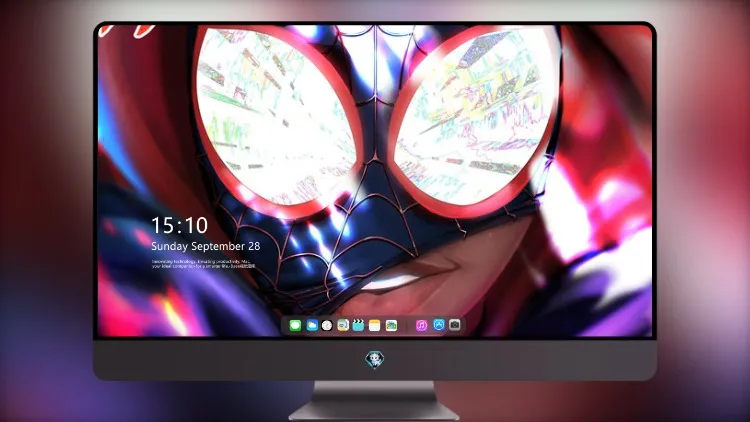Image resolution: width=750 pixels, height=422 pixels.
Task: Open the yellow Notes app in dock
Action: point(375,325)
